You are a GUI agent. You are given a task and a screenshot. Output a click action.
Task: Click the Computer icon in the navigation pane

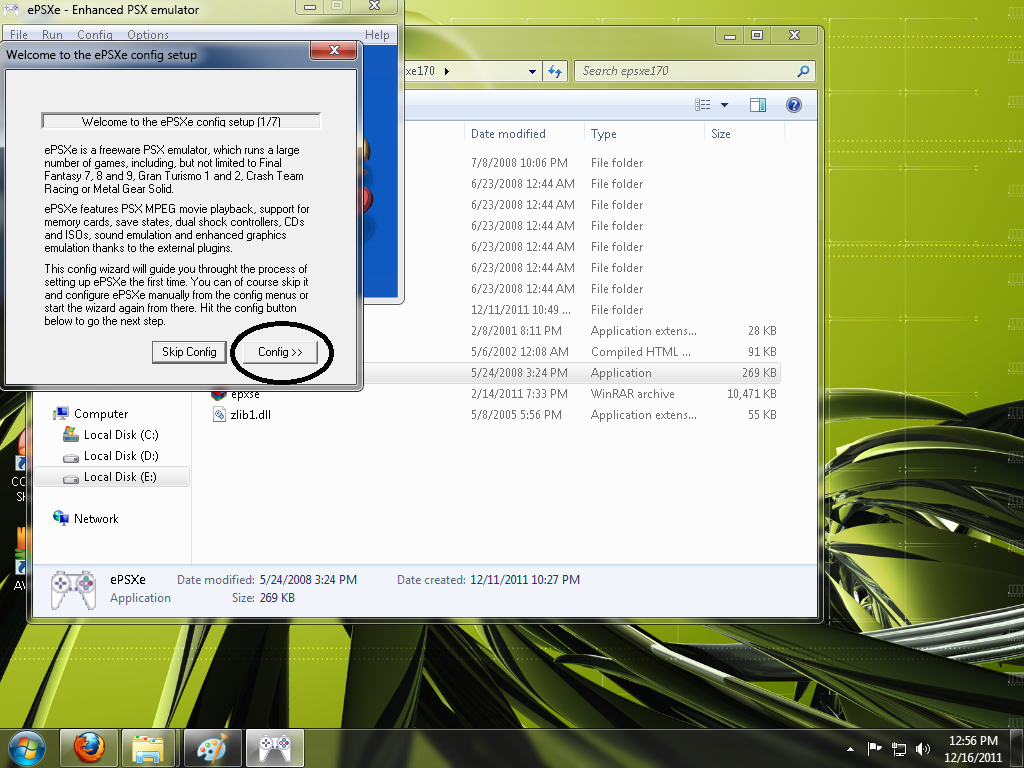pyautogui.click(x=61, y=413)
